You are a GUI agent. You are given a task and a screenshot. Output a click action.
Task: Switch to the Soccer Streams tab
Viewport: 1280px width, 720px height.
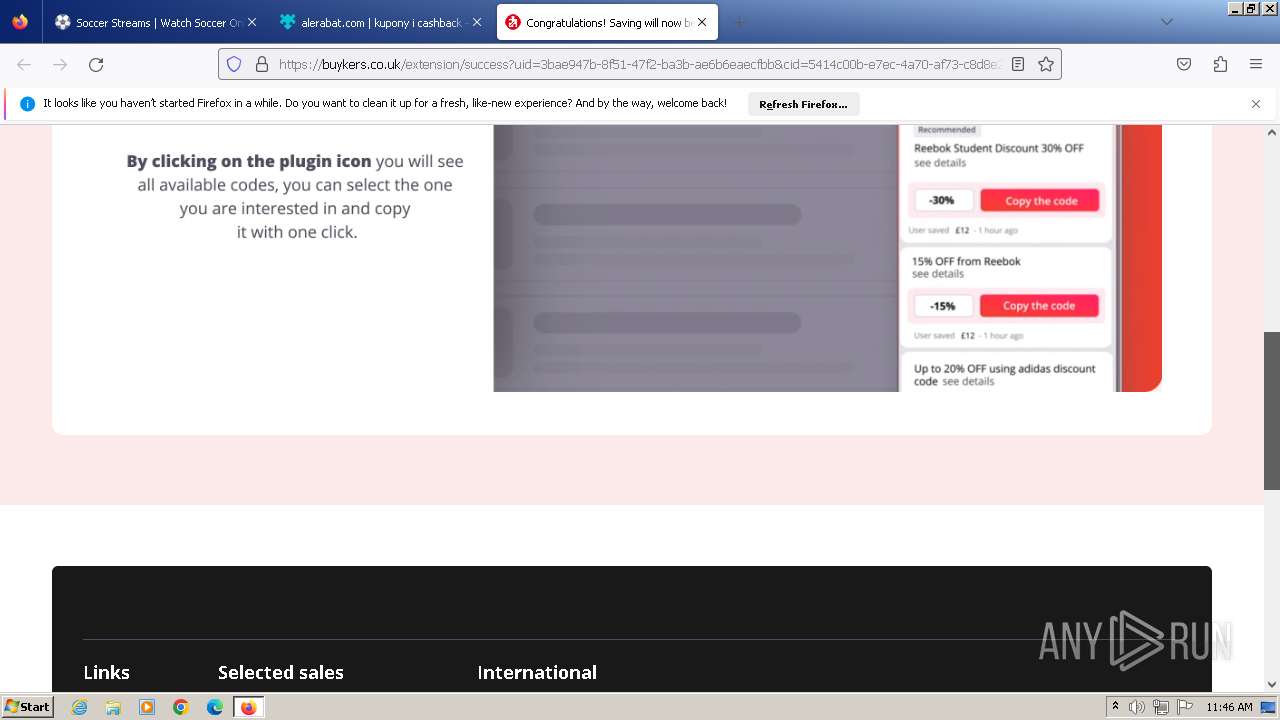tap(155, 22)
